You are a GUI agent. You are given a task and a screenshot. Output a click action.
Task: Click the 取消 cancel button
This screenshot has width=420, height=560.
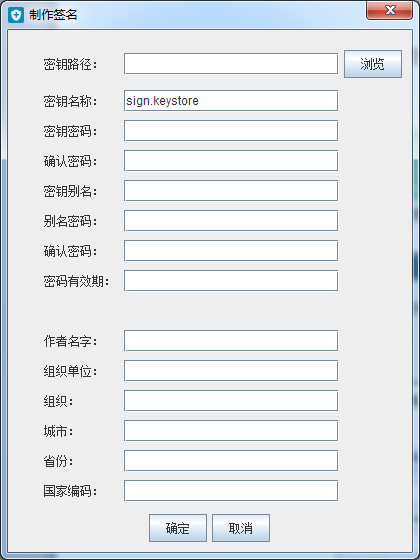pyautogui.click(x=241, y=528)
